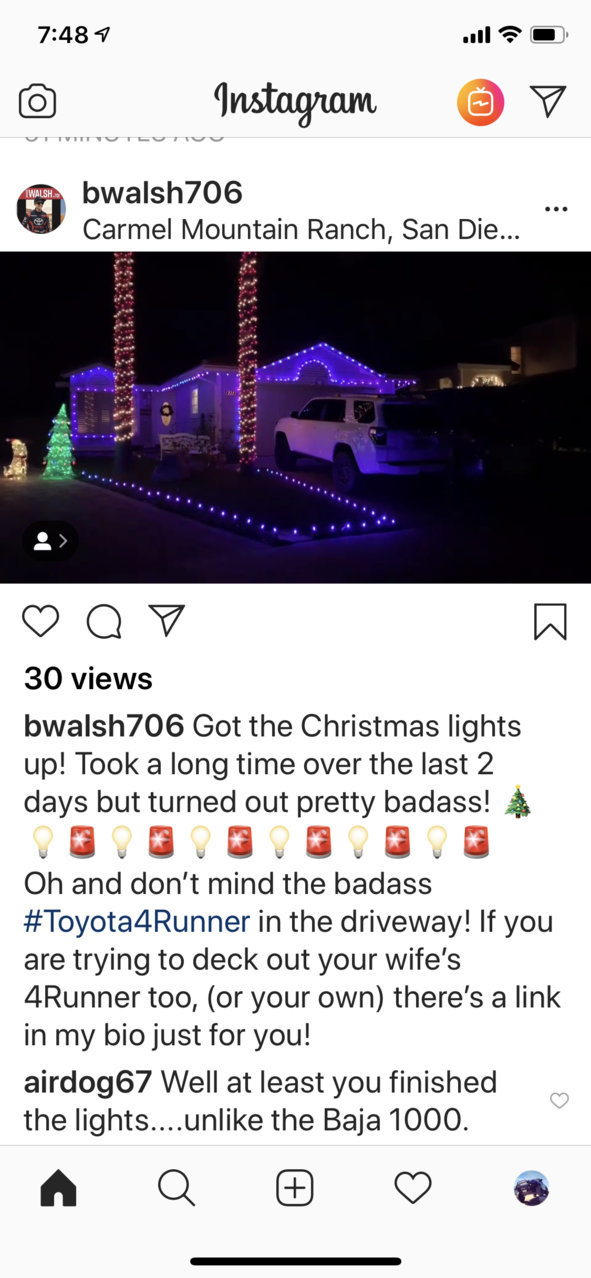The image size is (591, 1278).
Task: Go to the Home tab
Action: pos(58,1188)
